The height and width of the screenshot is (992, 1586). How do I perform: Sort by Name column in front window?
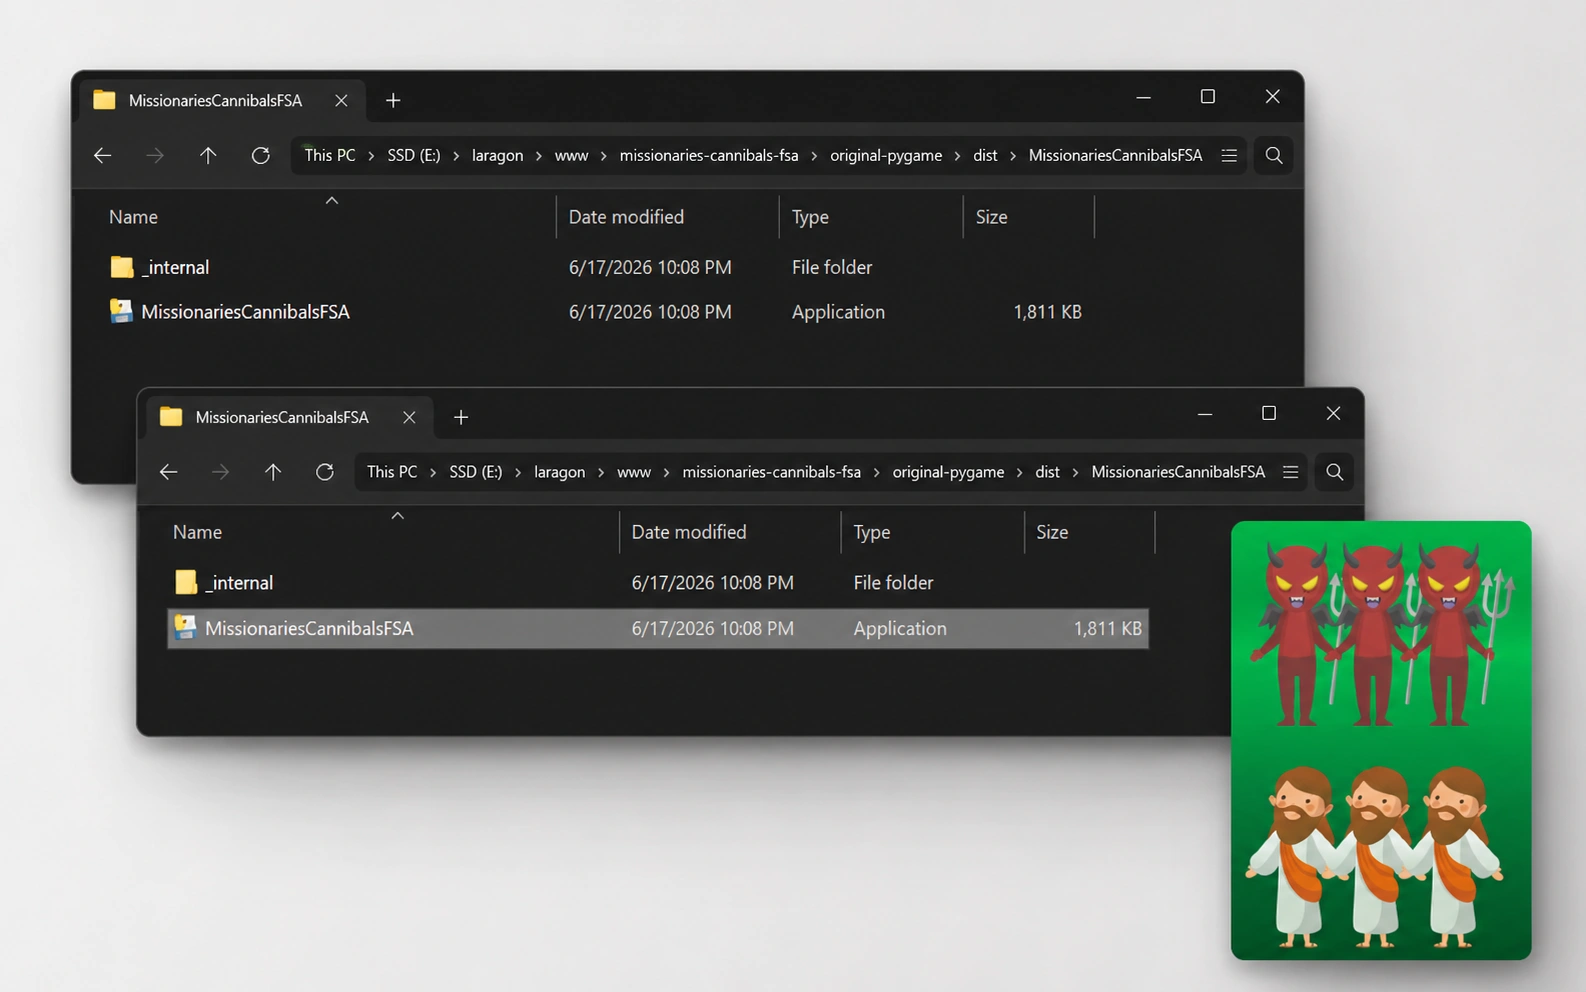coord(197,532)
